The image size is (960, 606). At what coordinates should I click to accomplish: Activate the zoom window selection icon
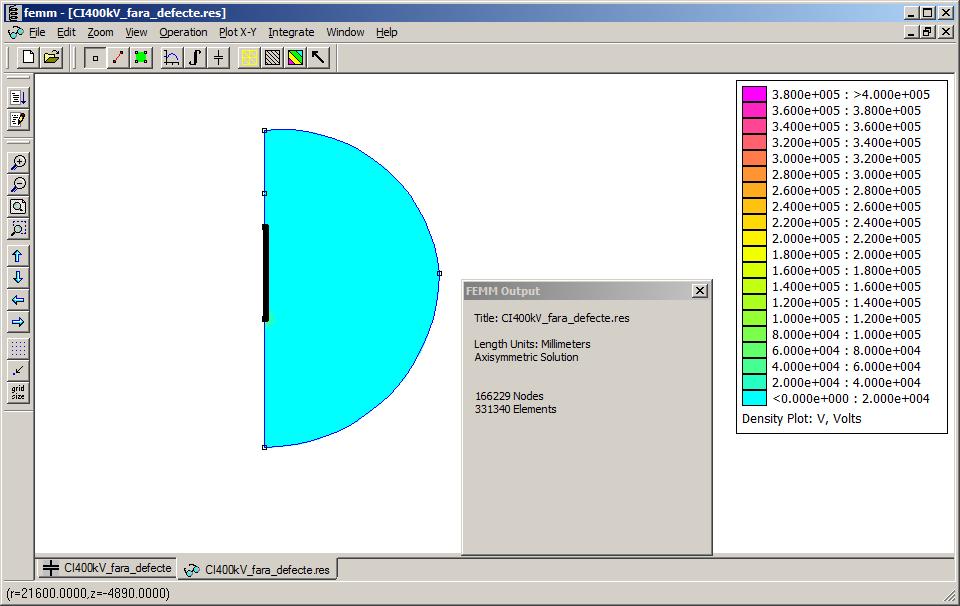18,228
